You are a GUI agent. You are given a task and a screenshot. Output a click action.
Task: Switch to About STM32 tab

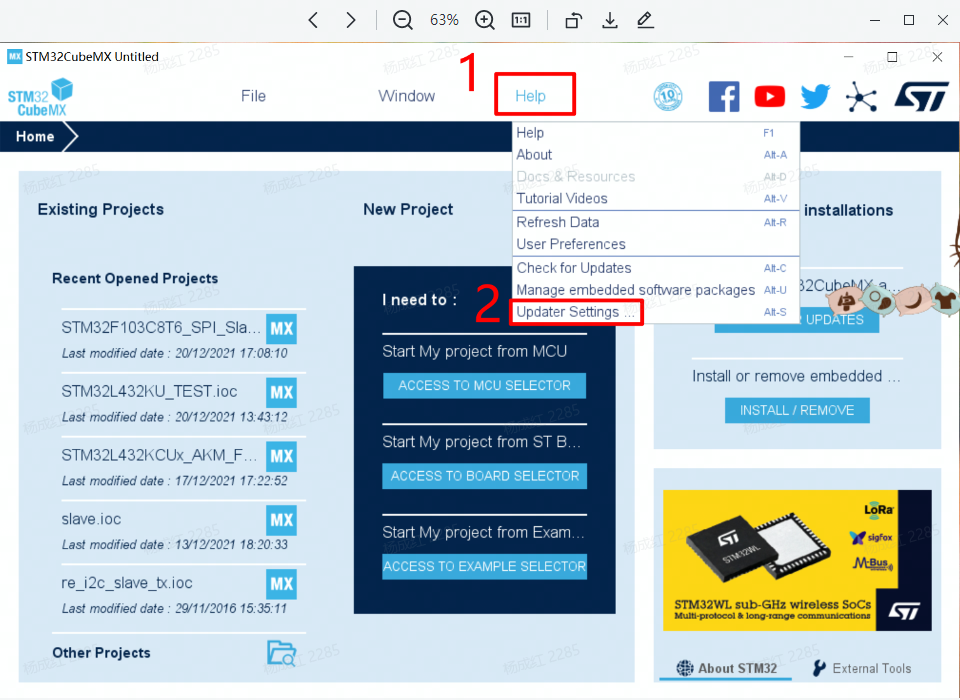(x=726, y=668)
